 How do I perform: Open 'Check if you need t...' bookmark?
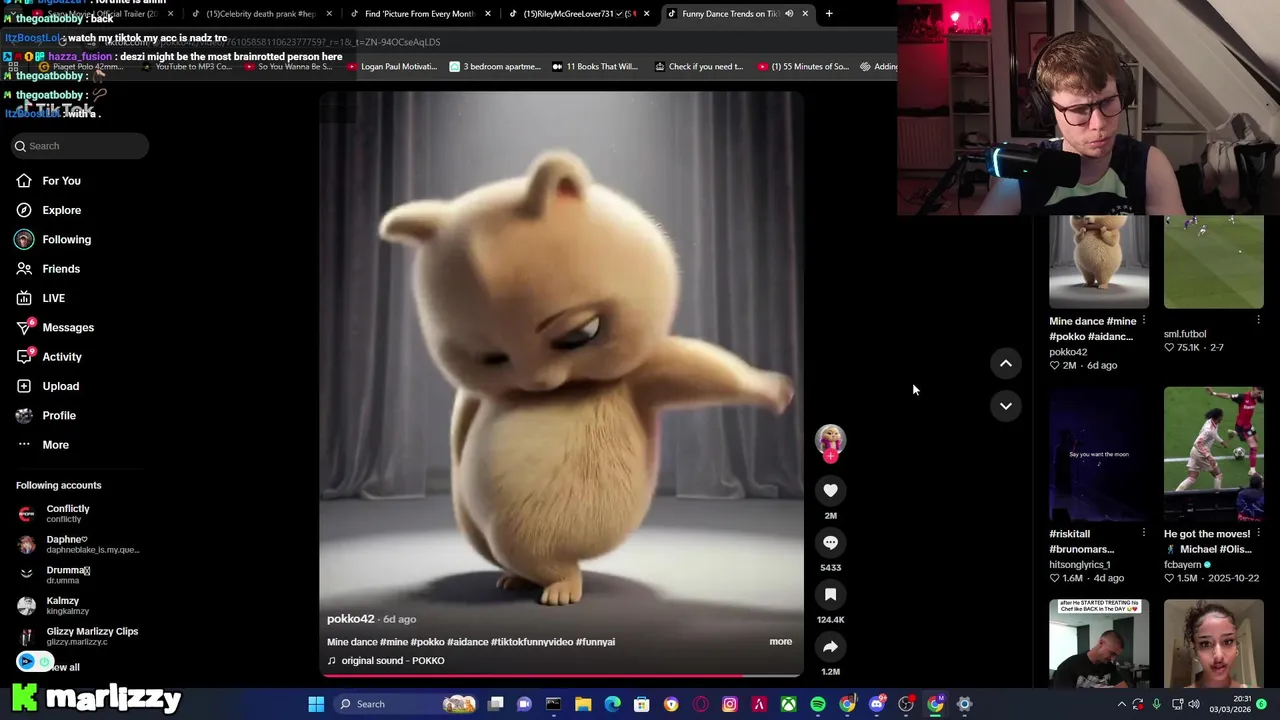[699, 67]
